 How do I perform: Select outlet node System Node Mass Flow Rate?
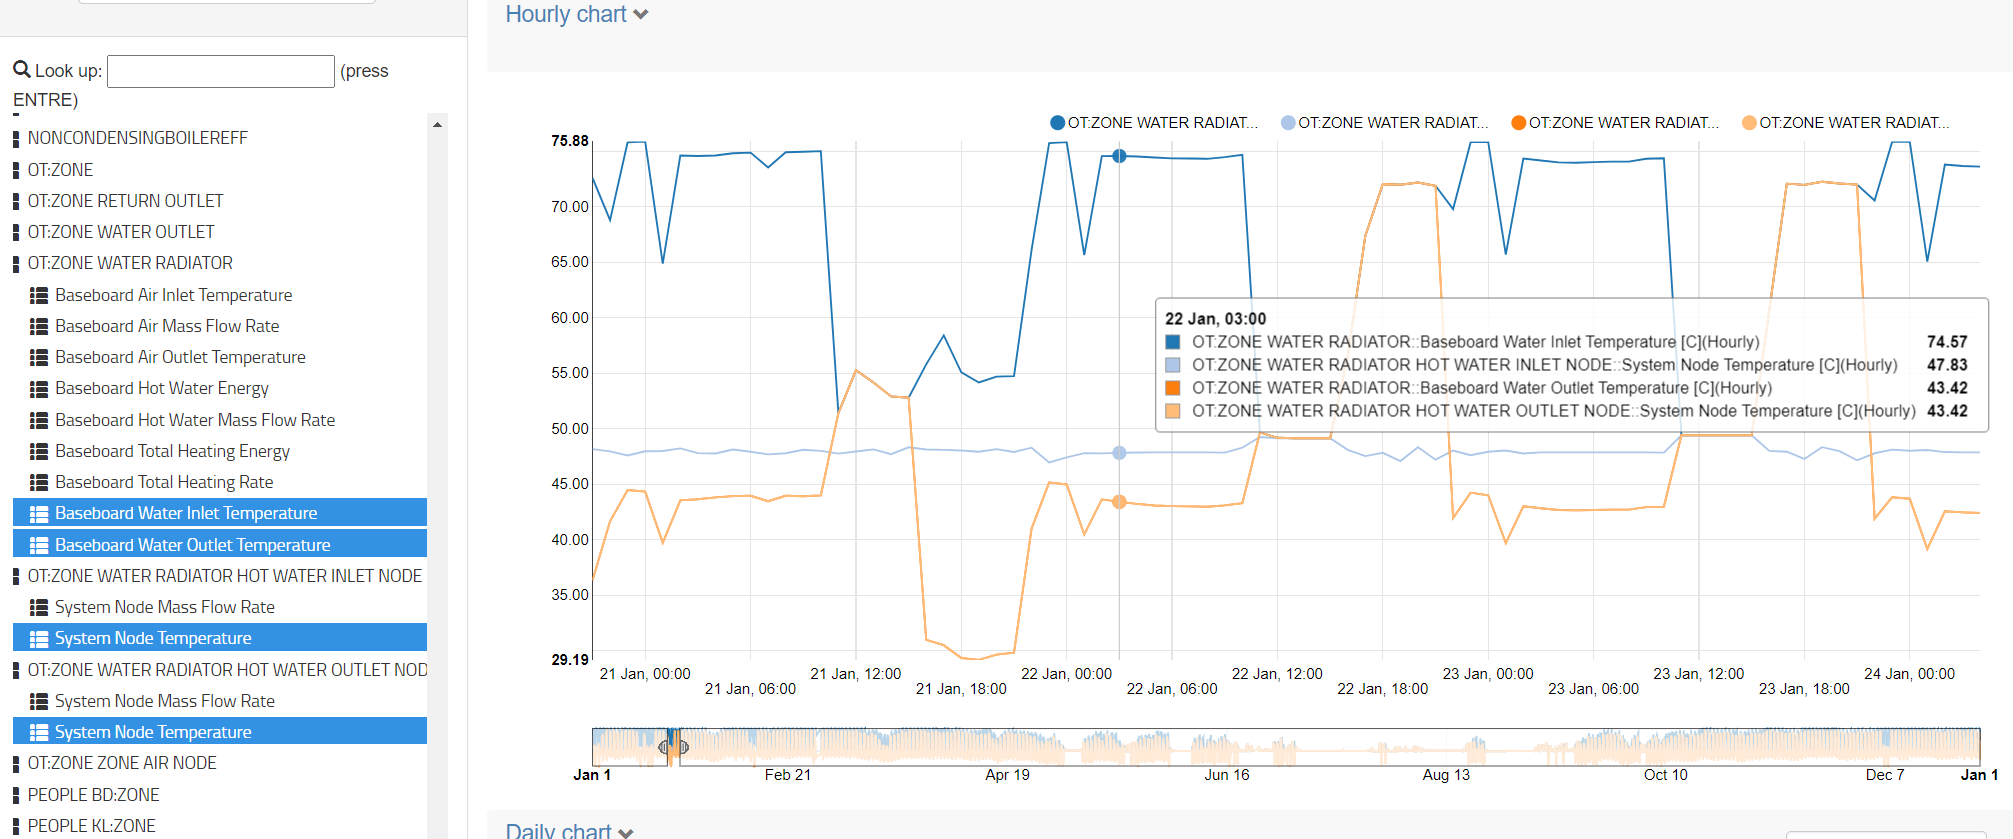165,701
